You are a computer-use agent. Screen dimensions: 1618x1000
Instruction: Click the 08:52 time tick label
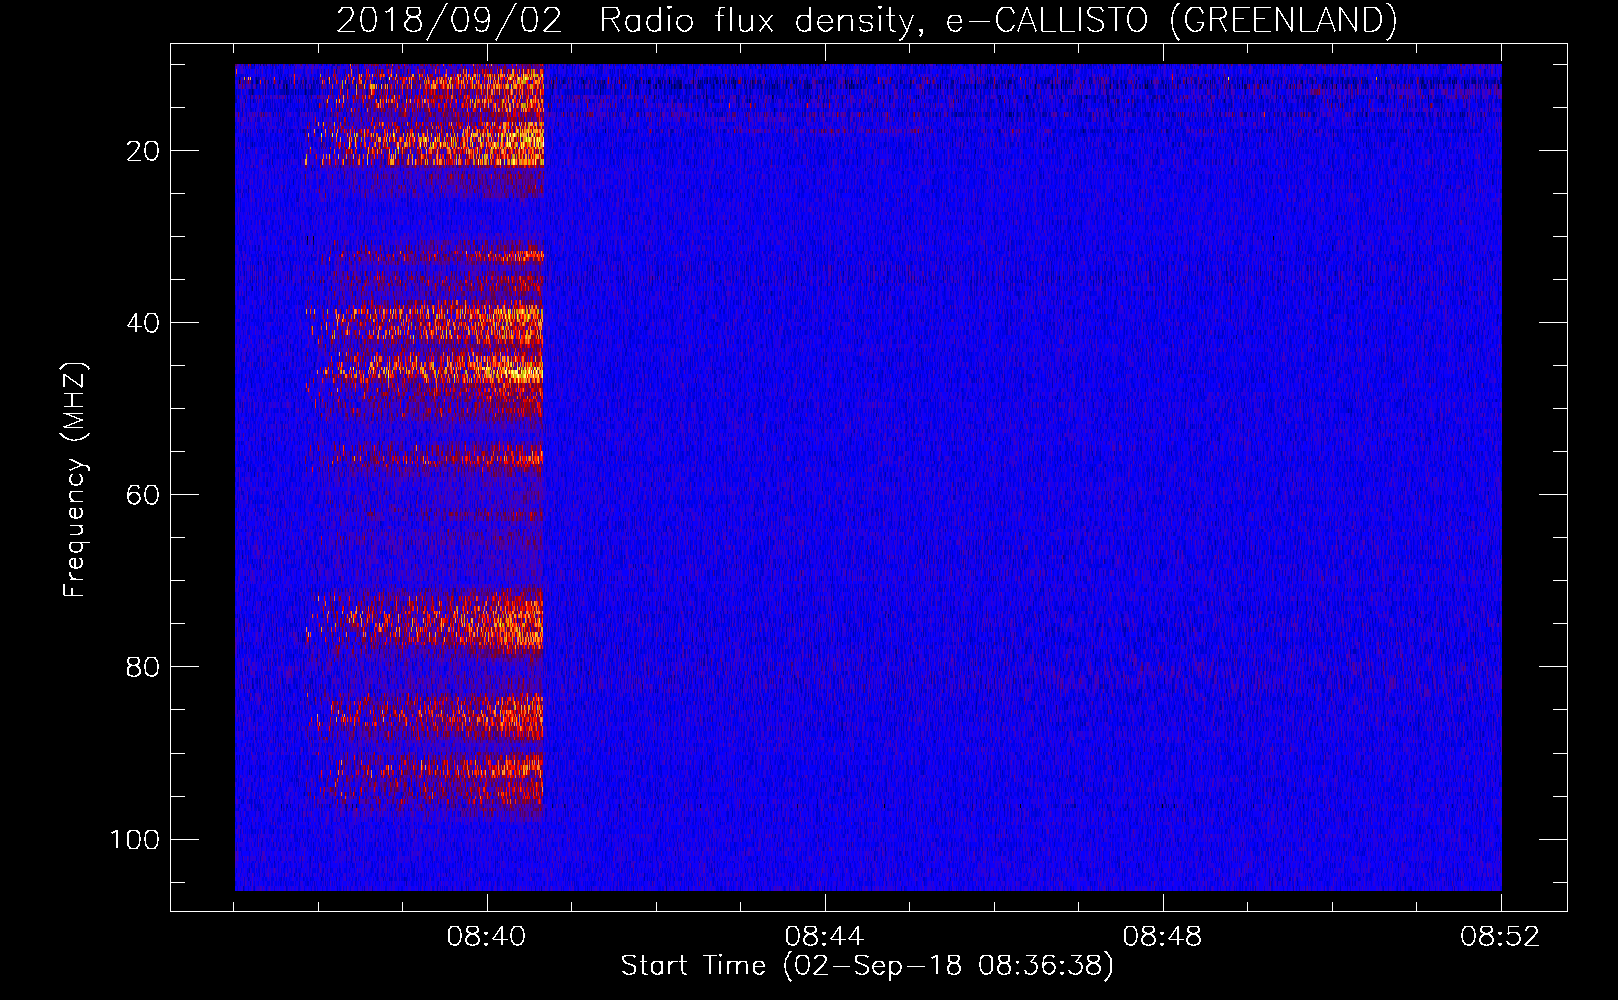click(x=1500, y=937)
